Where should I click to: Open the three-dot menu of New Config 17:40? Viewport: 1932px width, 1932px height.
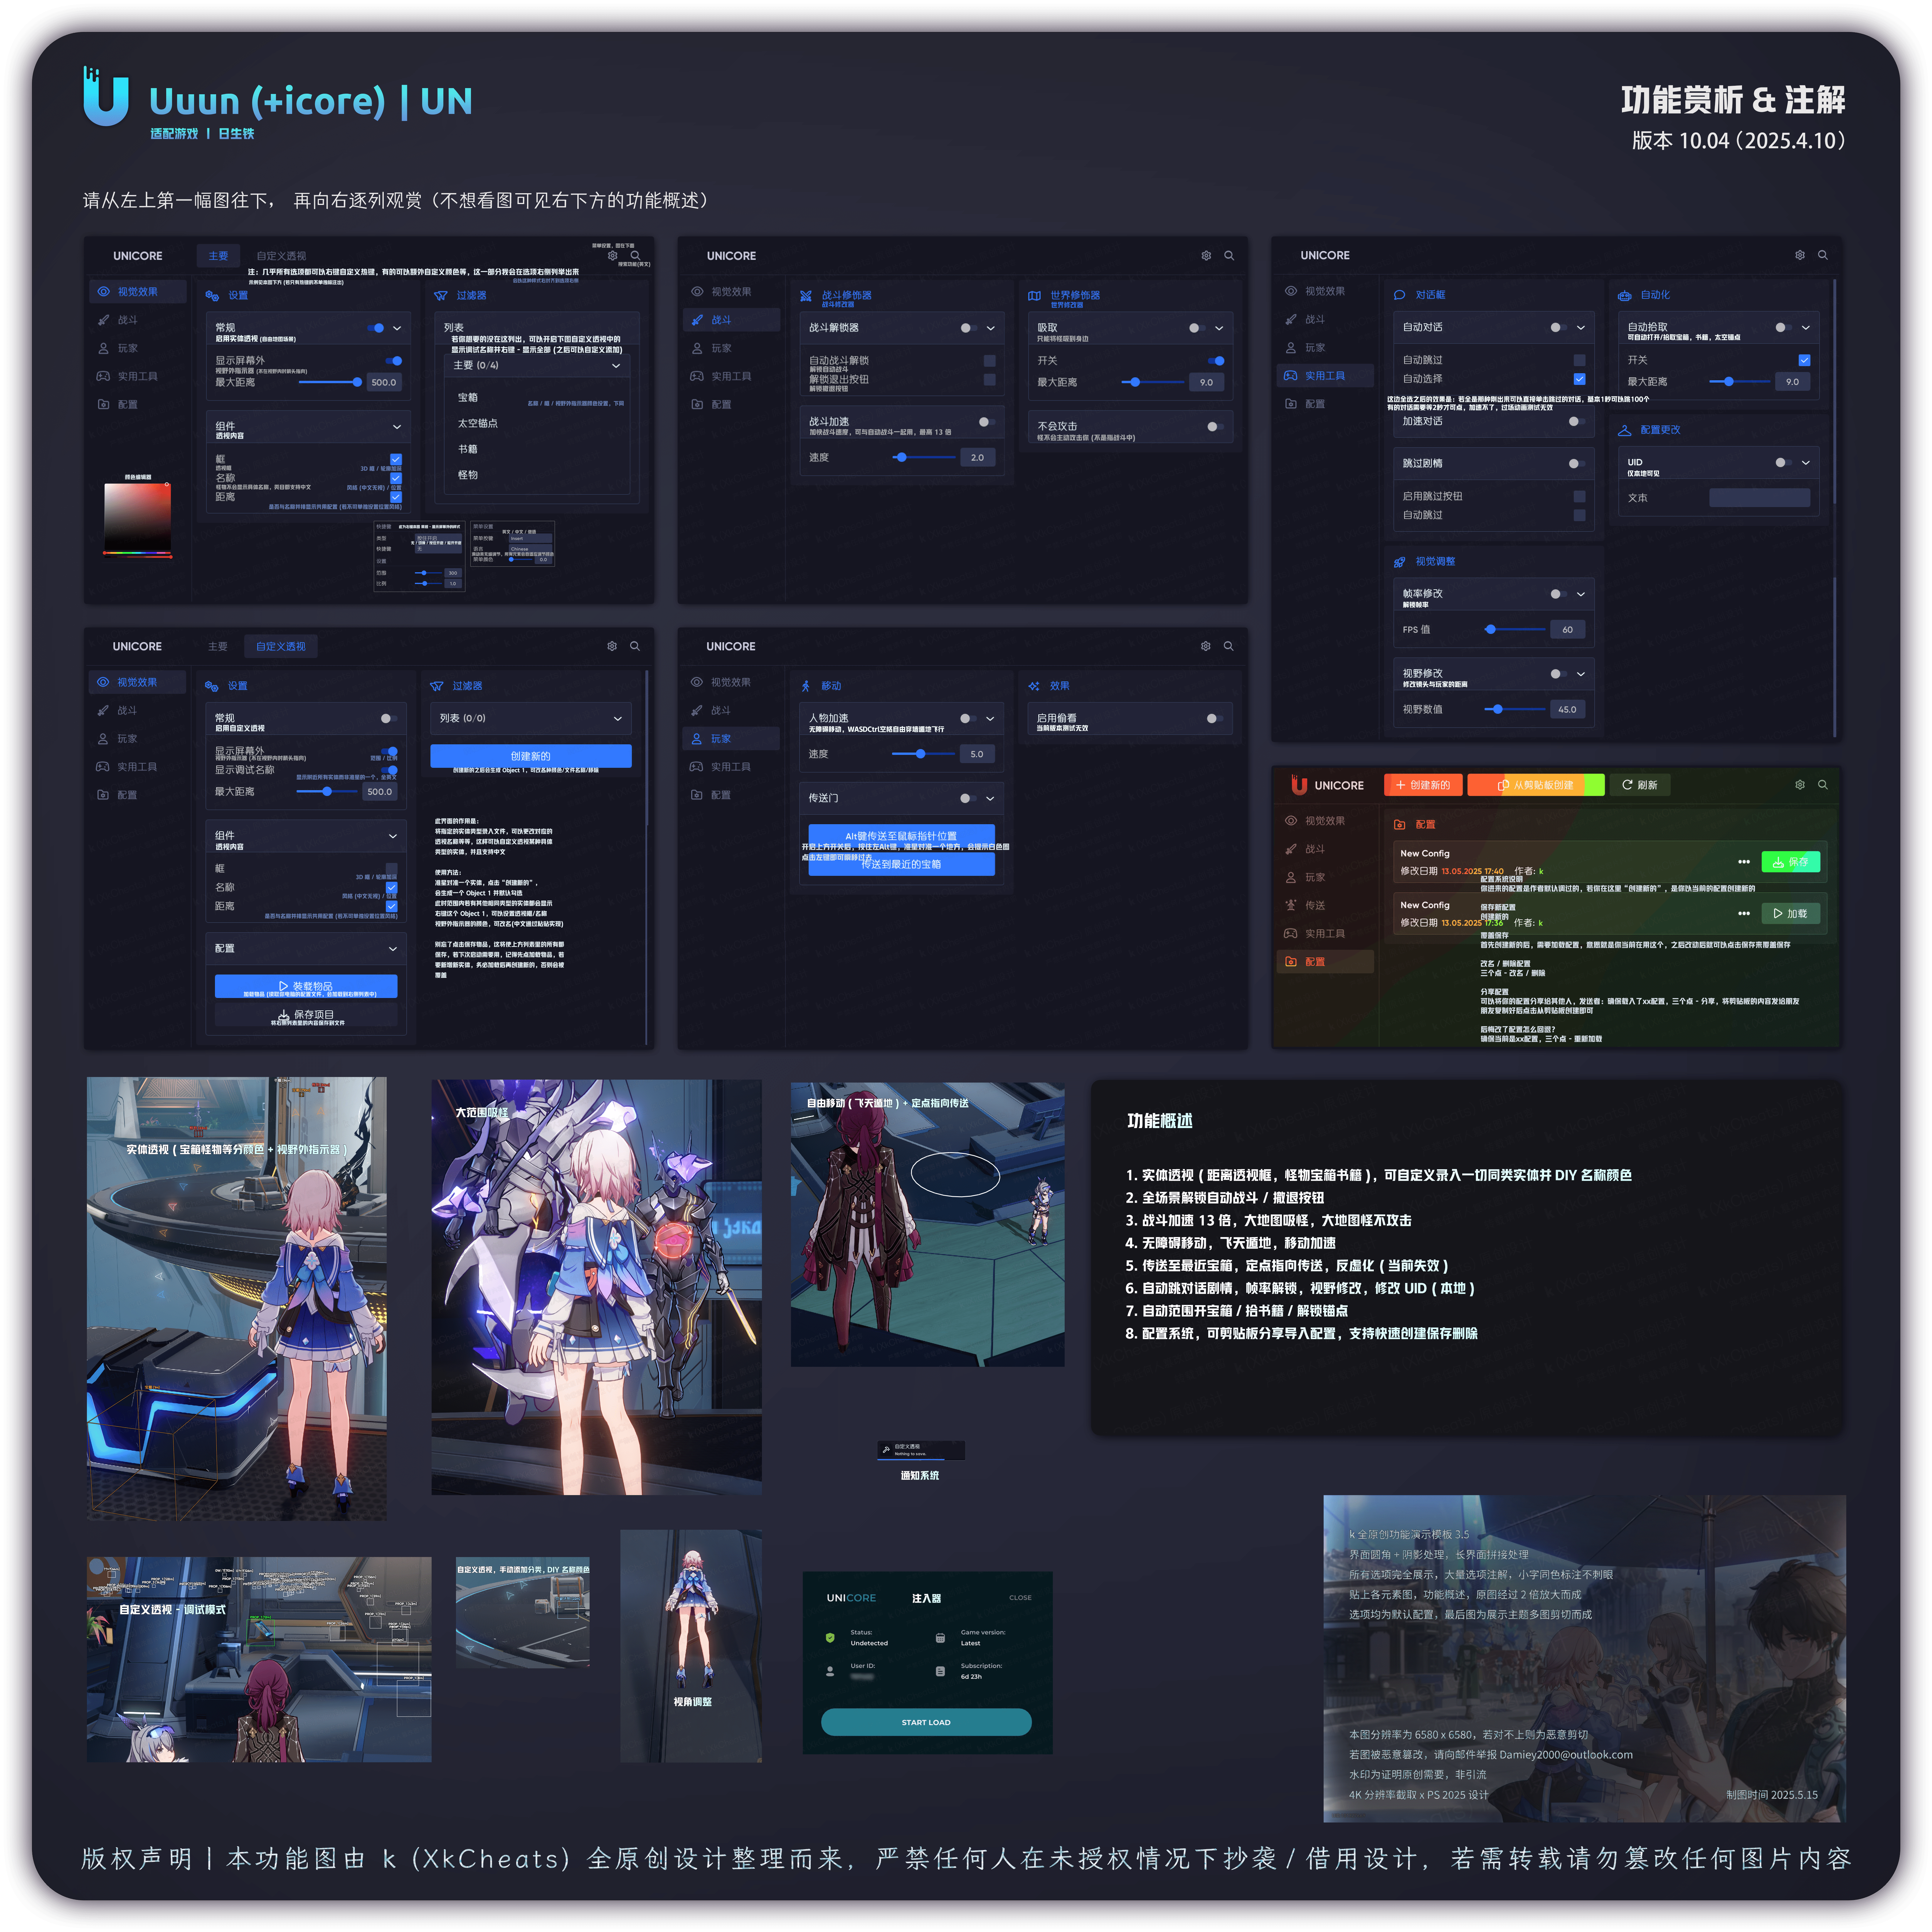pyautogui.click(x=1744, y=862)
